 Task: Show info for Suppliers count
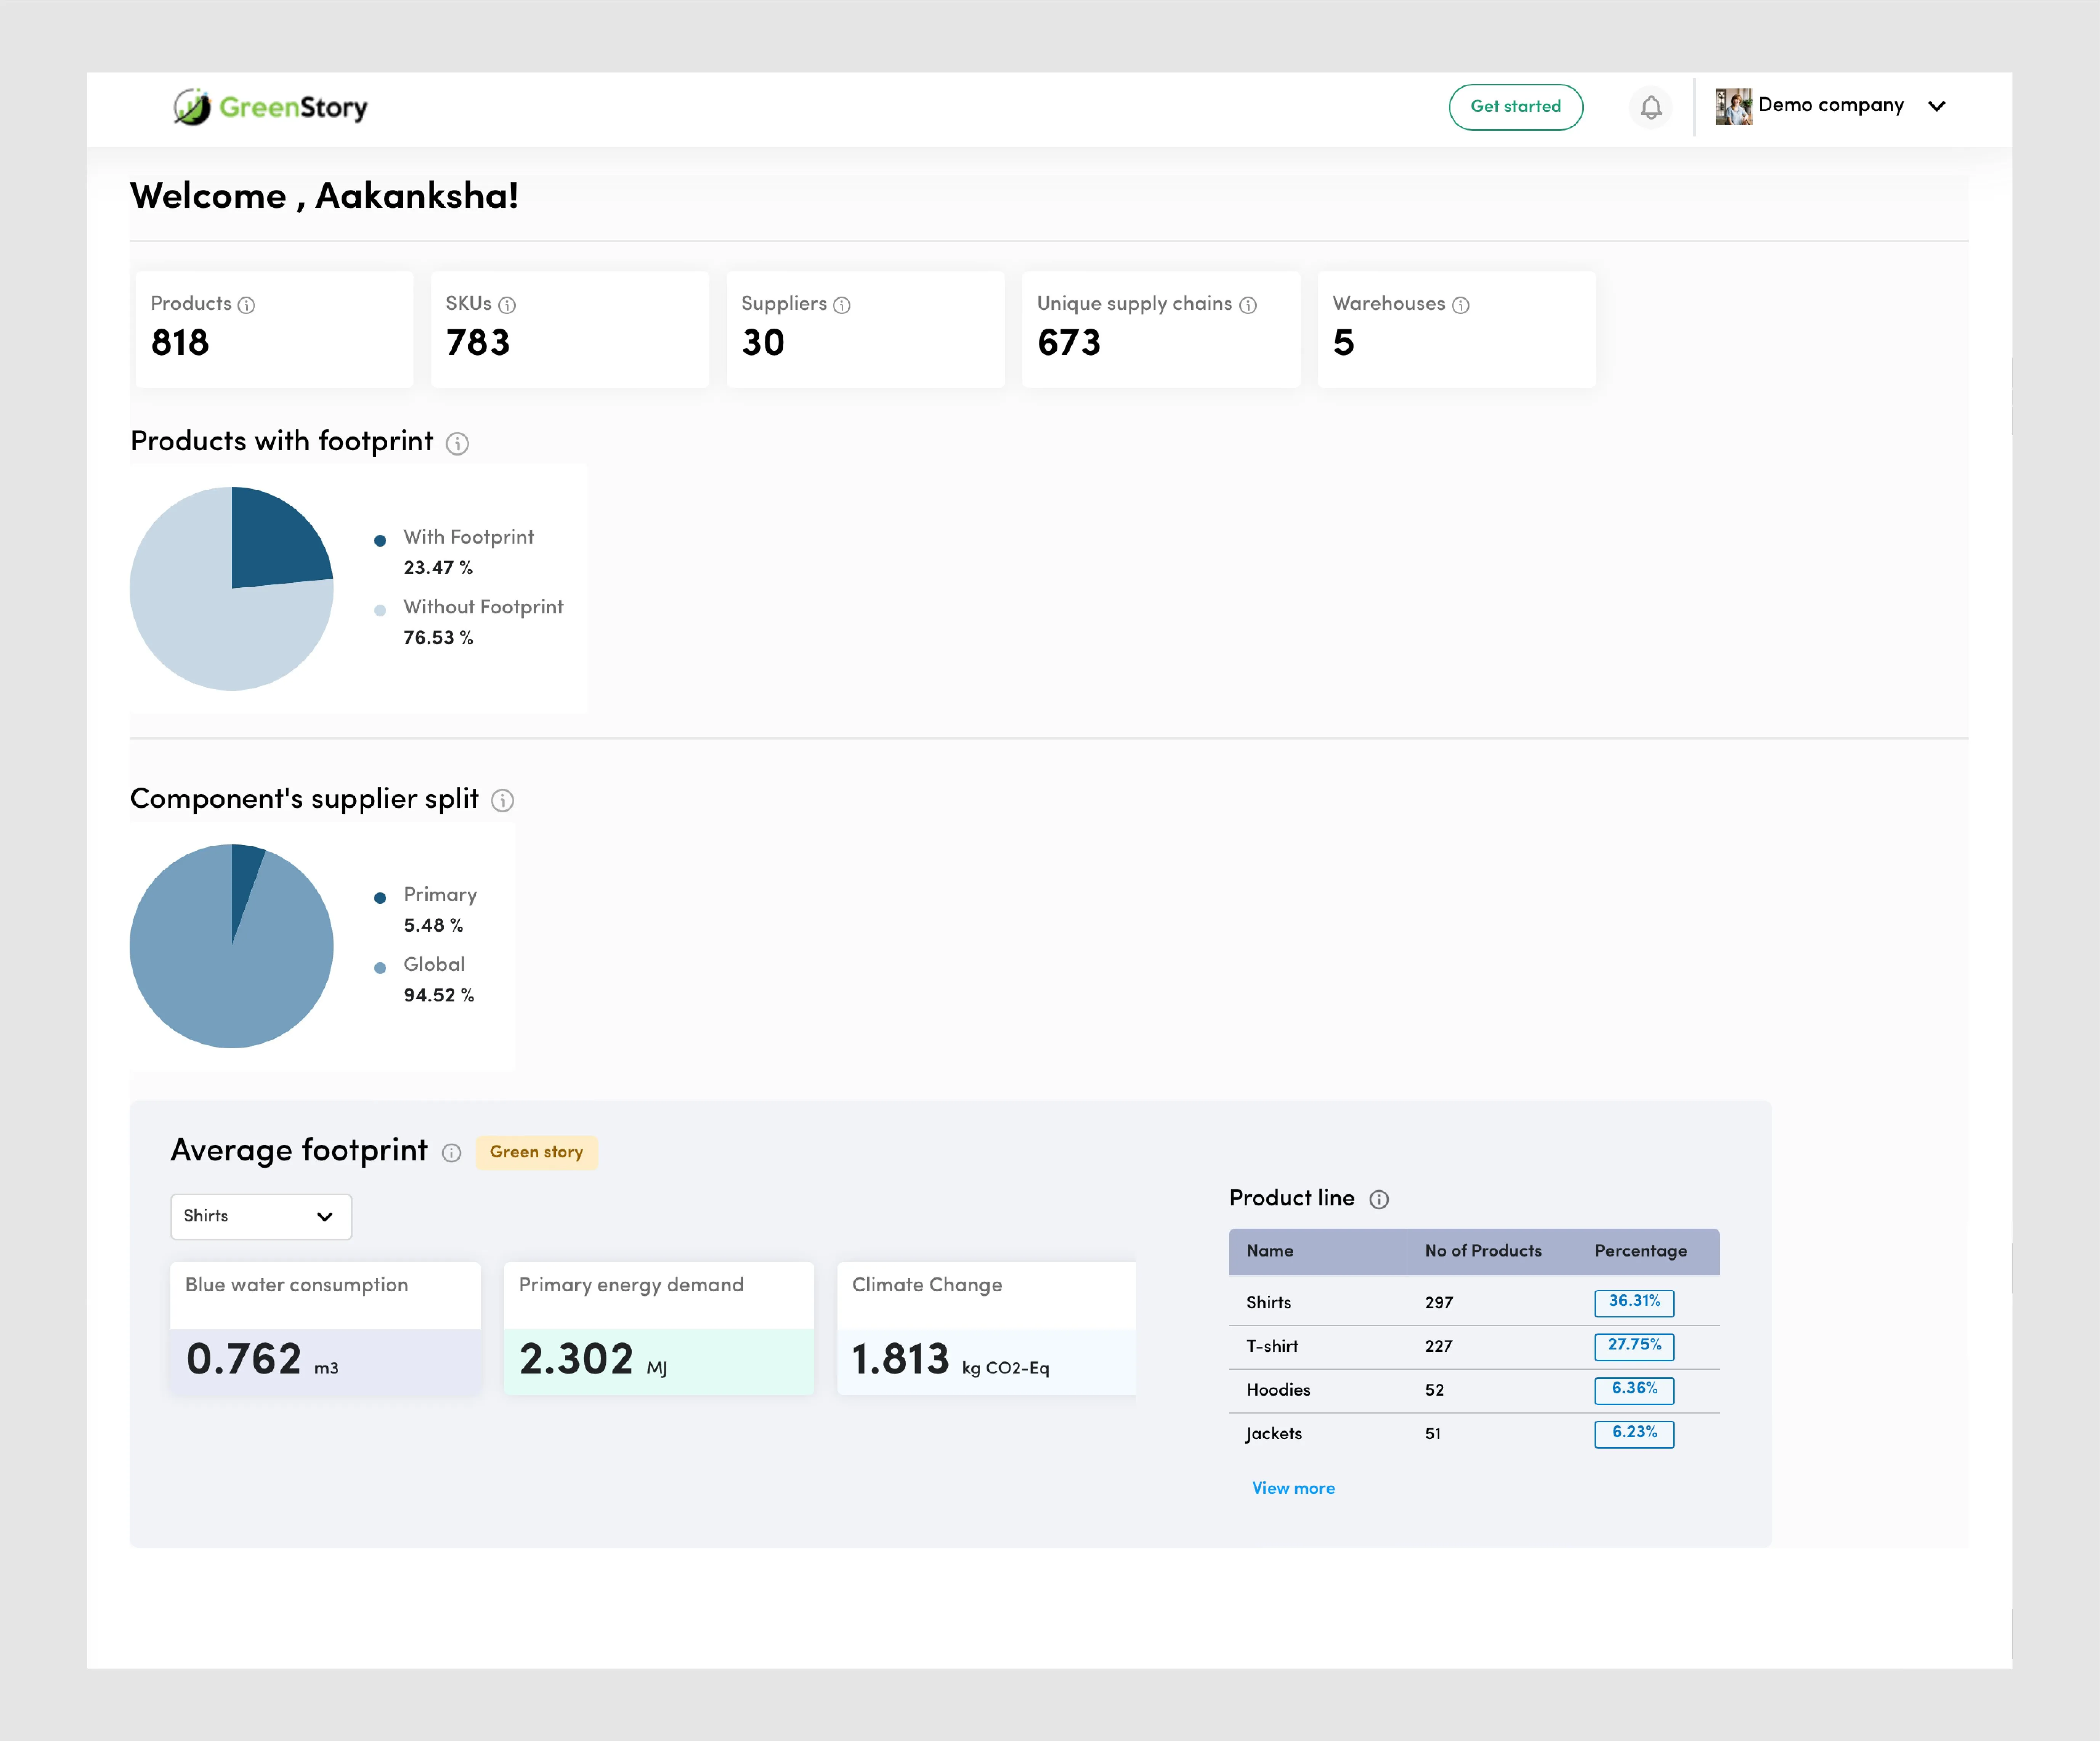(842, 305)
